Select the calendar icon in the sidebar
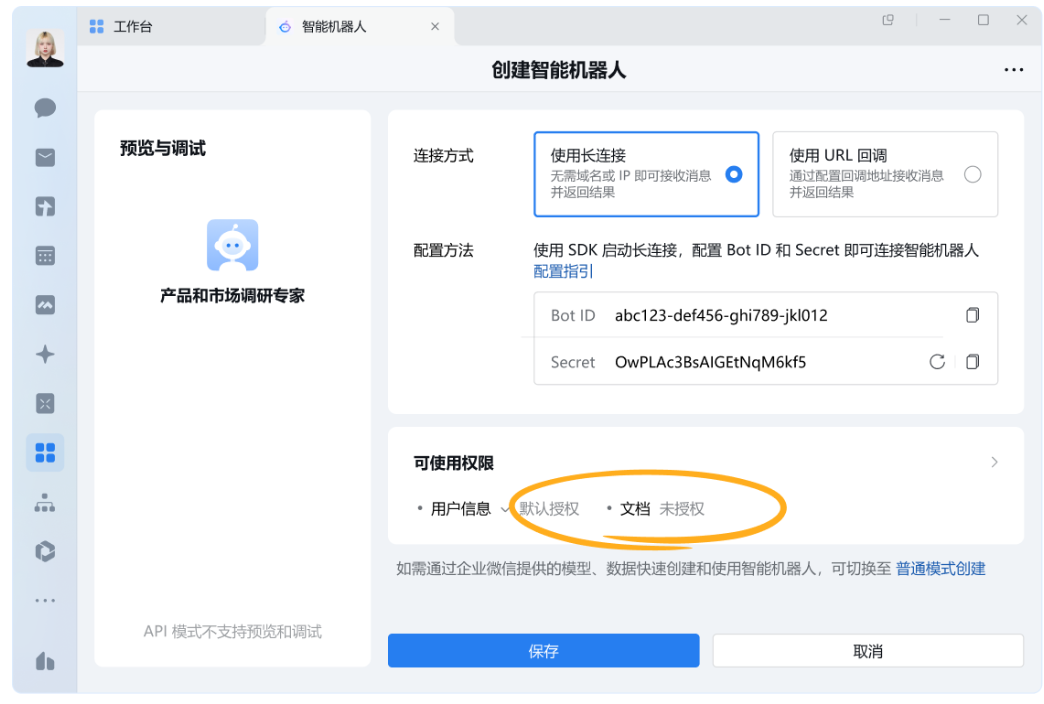Image resolution: width=1044 pixels, height=704 pixels. click(x=44, y=255)
